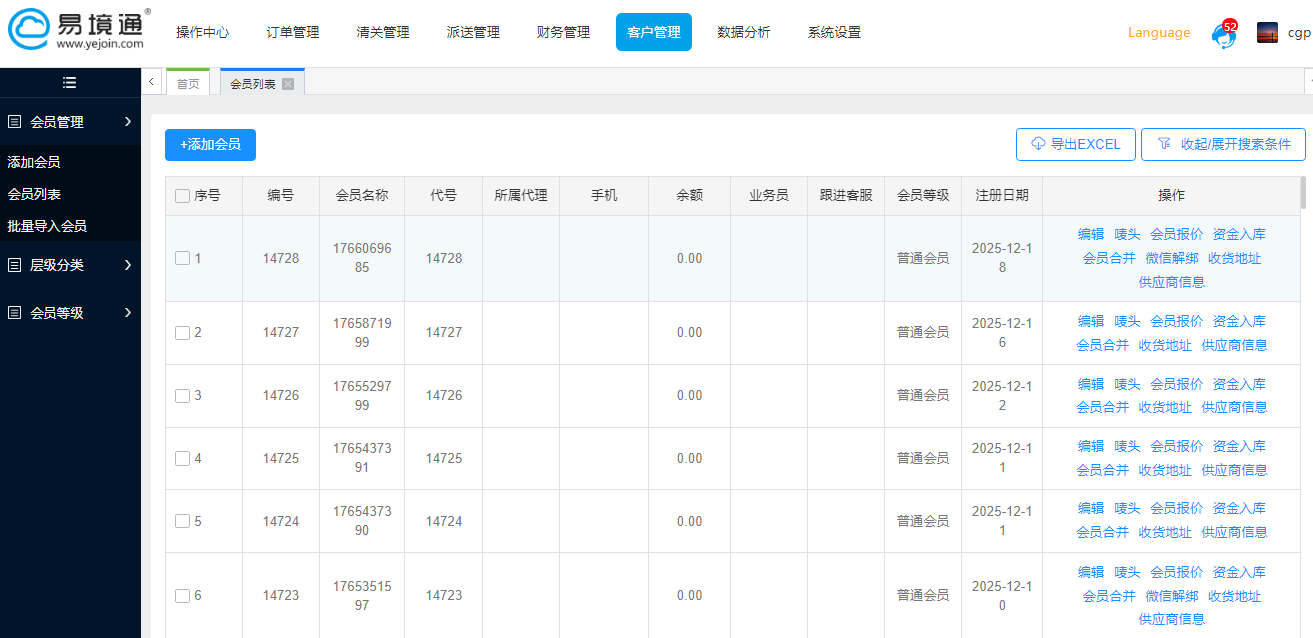Click the filter icon on 收起/展开搜索条件 button

coord(1165,144)
